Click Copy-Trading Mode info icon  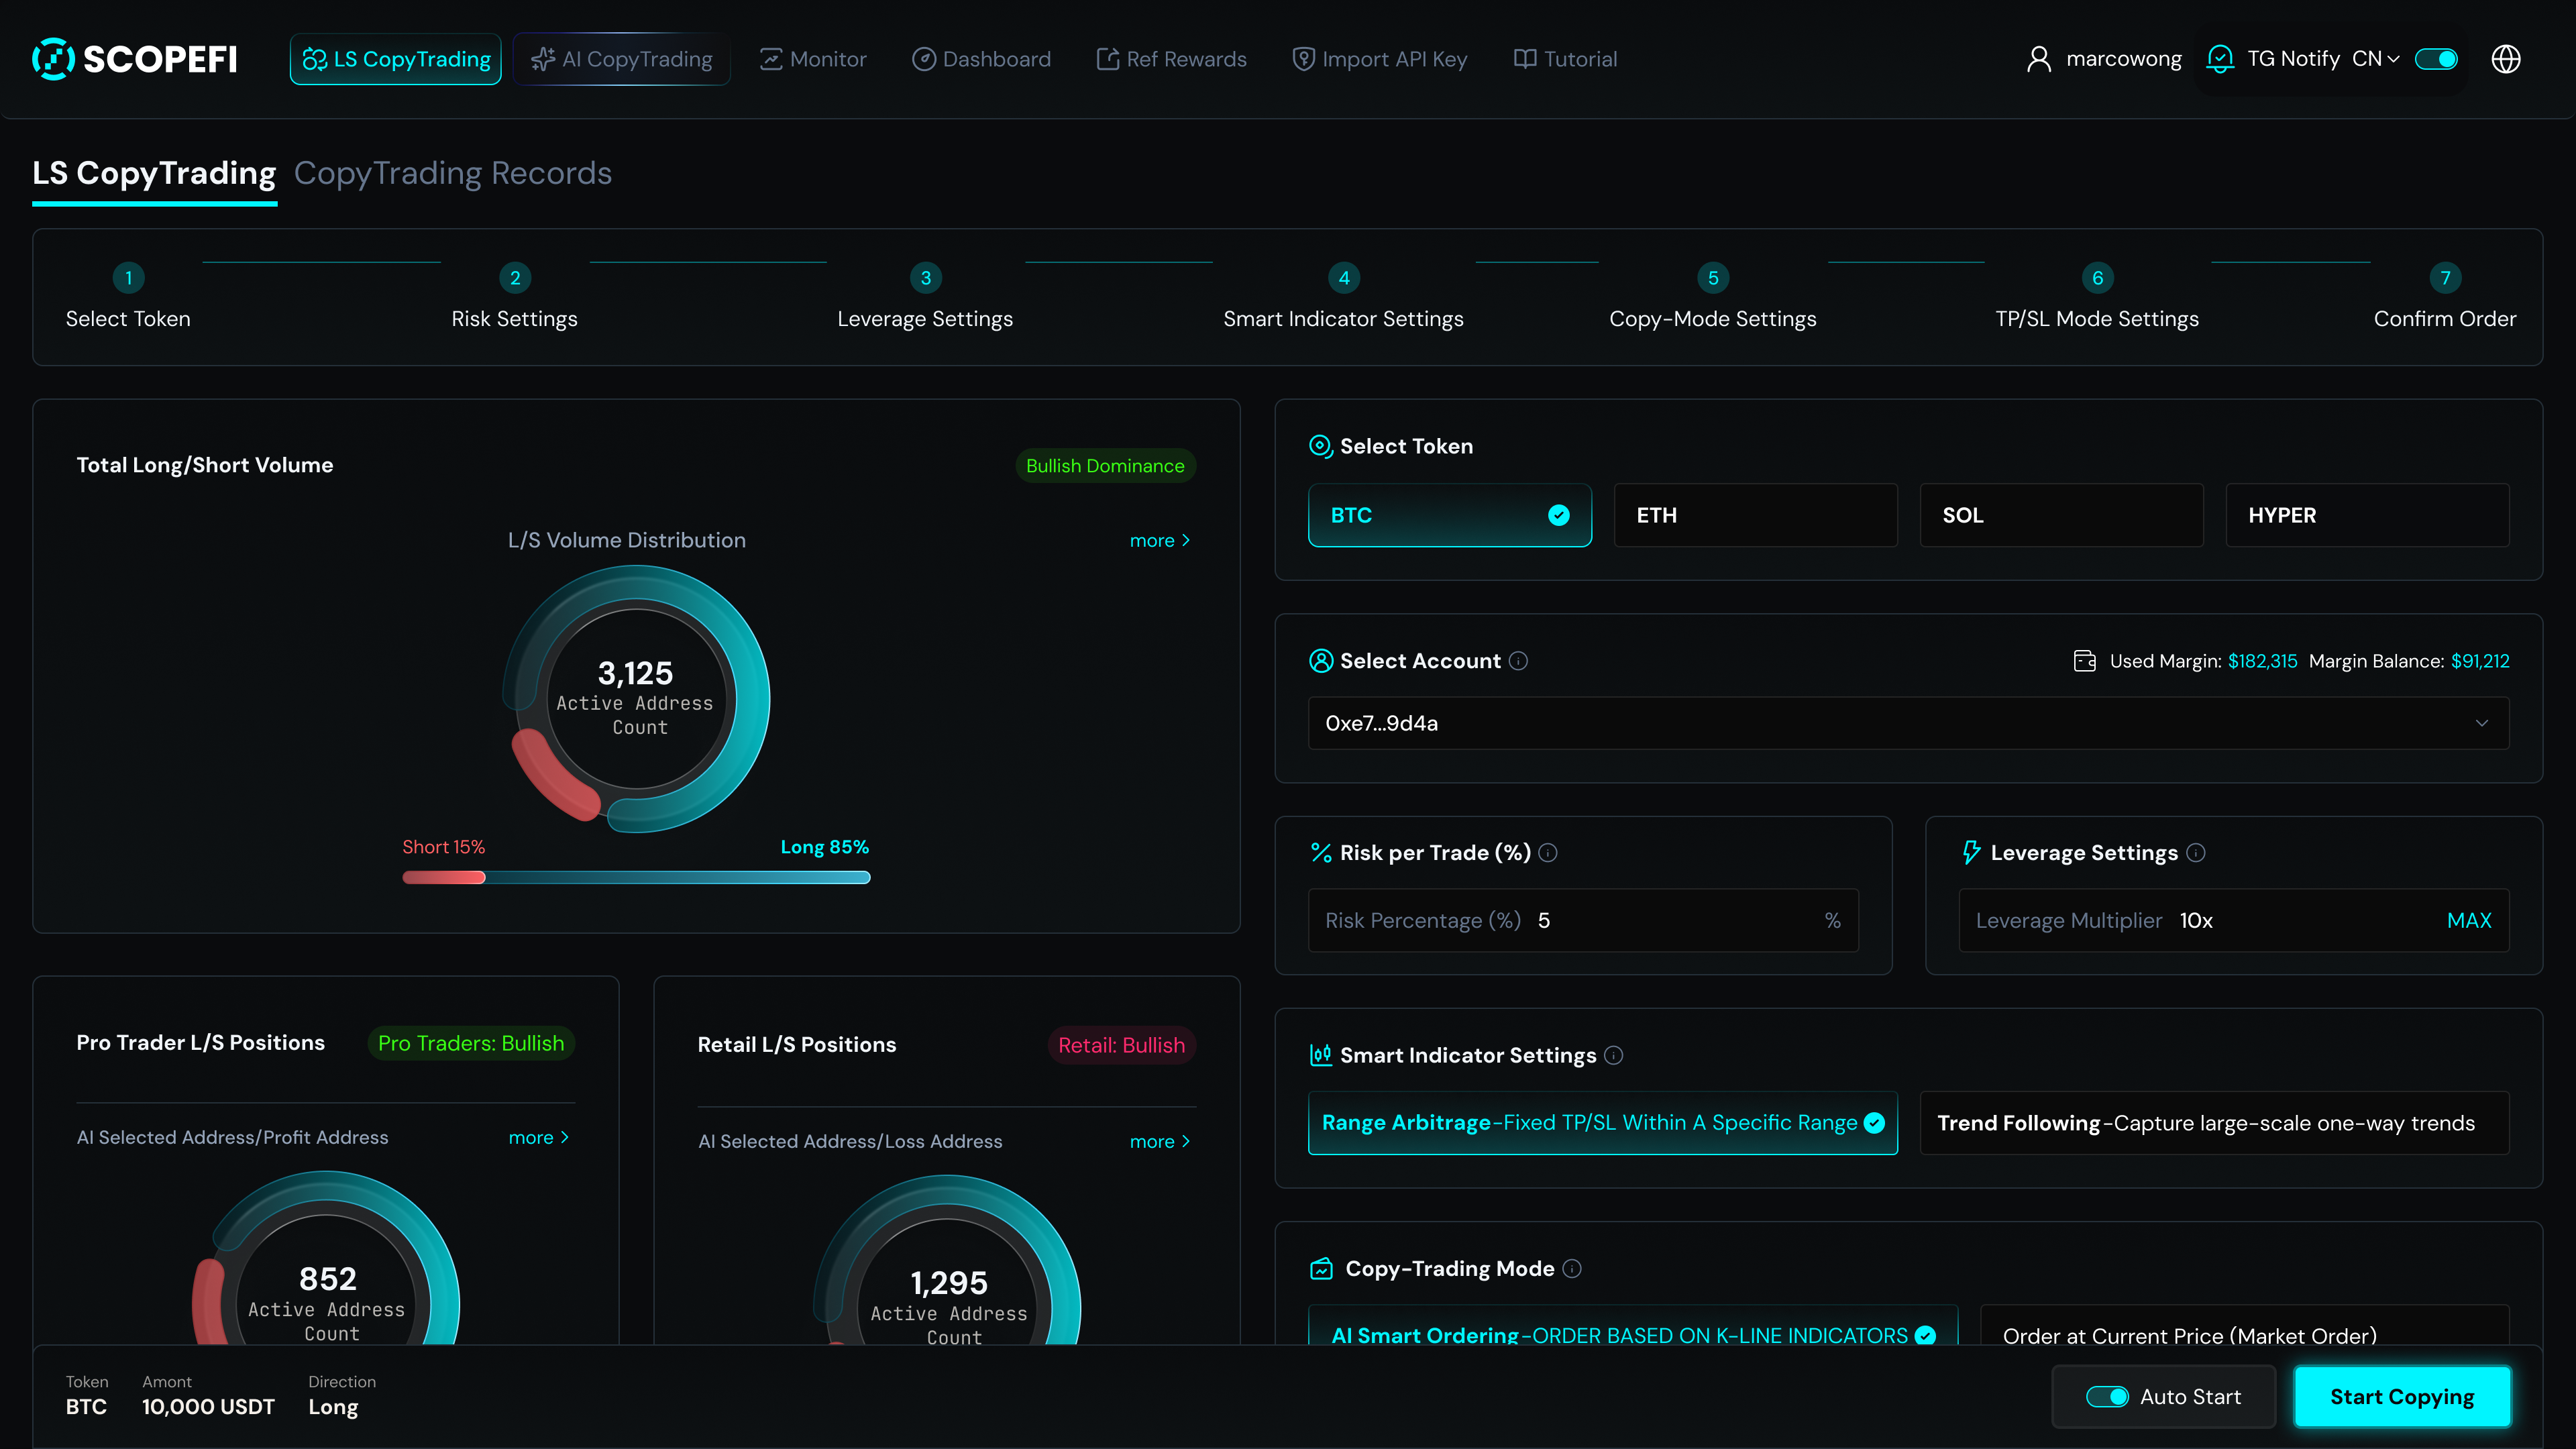tap(1572, 1269)
